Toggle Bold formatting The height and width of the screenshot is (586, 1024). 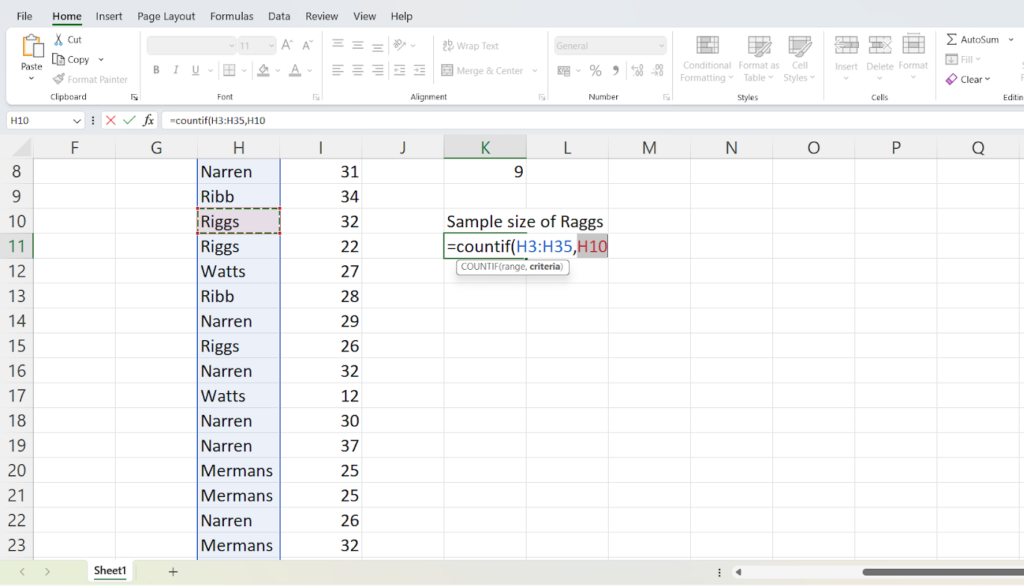pos(156,71)
